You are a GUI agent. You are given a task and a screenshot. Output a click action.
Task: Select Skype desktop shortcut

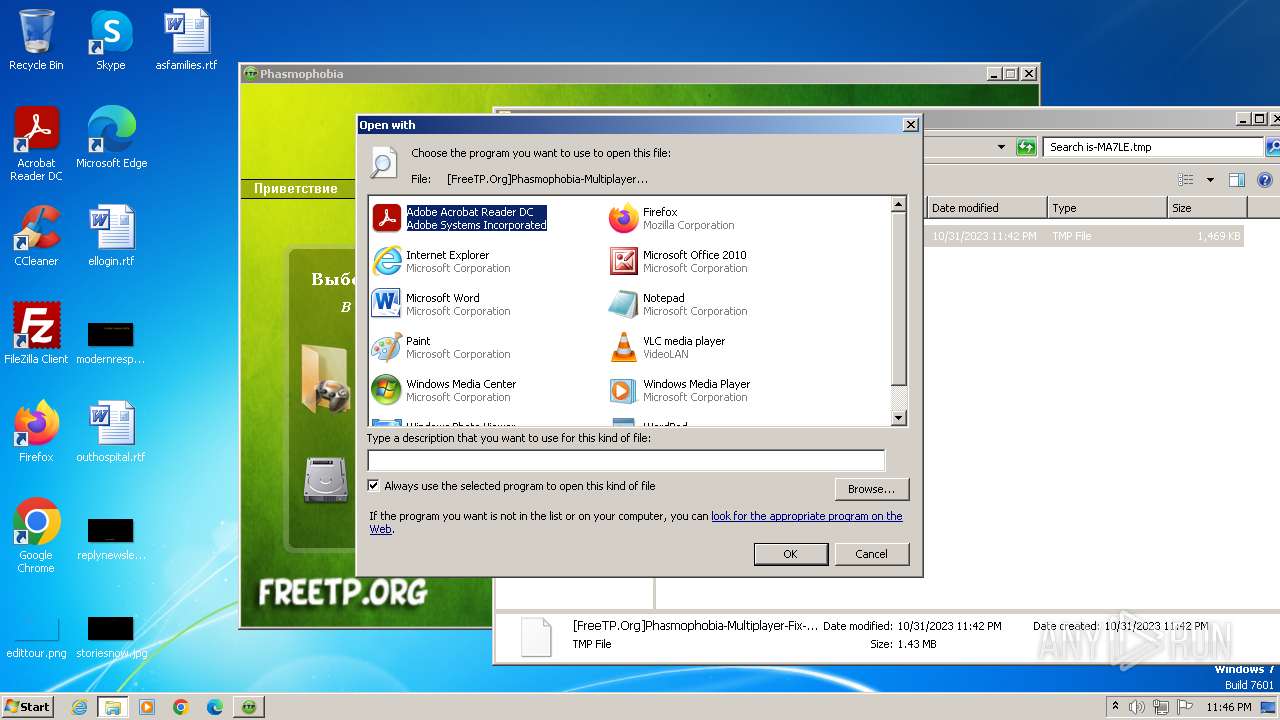(110, 40)
